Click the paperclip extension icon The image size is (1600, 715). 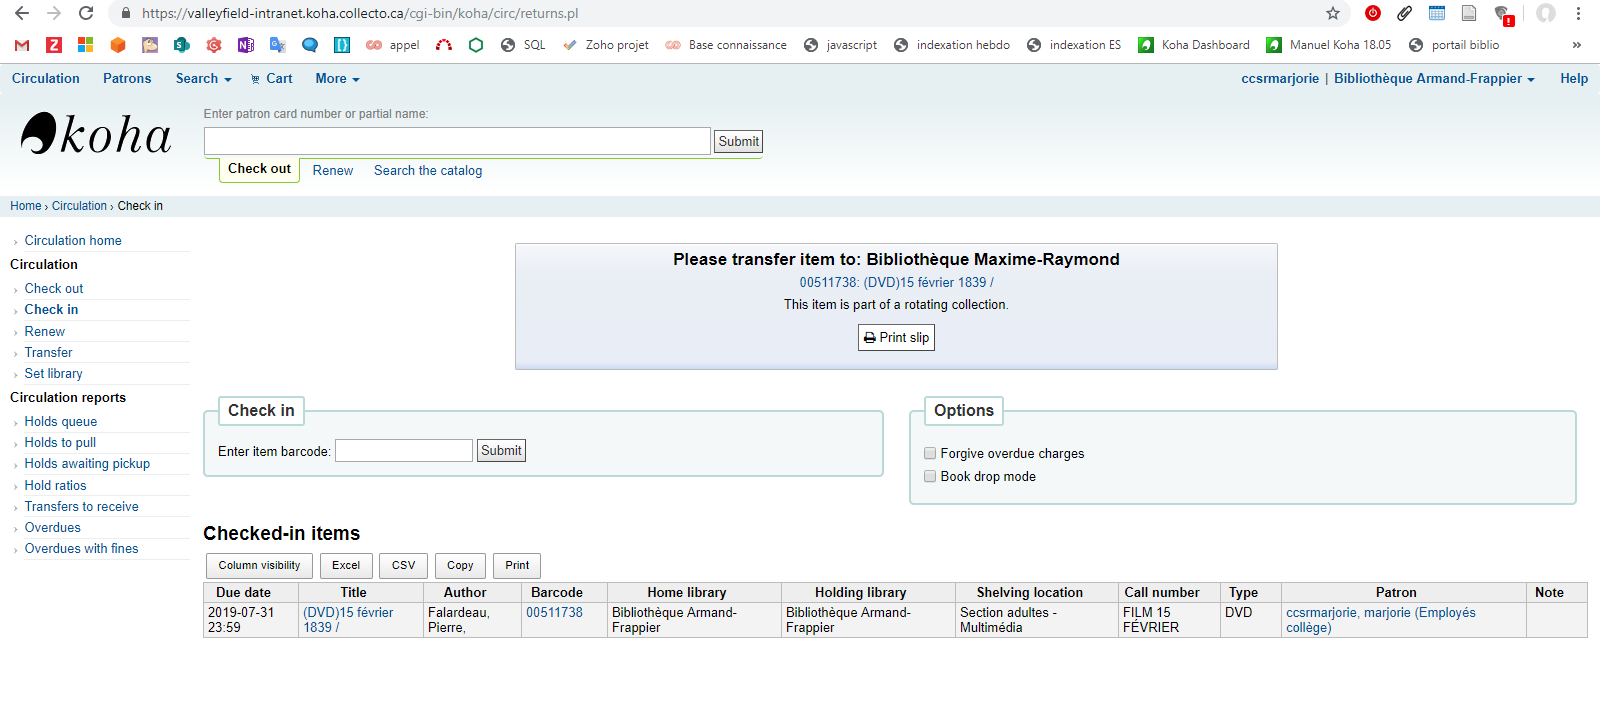coord(1405,13)
